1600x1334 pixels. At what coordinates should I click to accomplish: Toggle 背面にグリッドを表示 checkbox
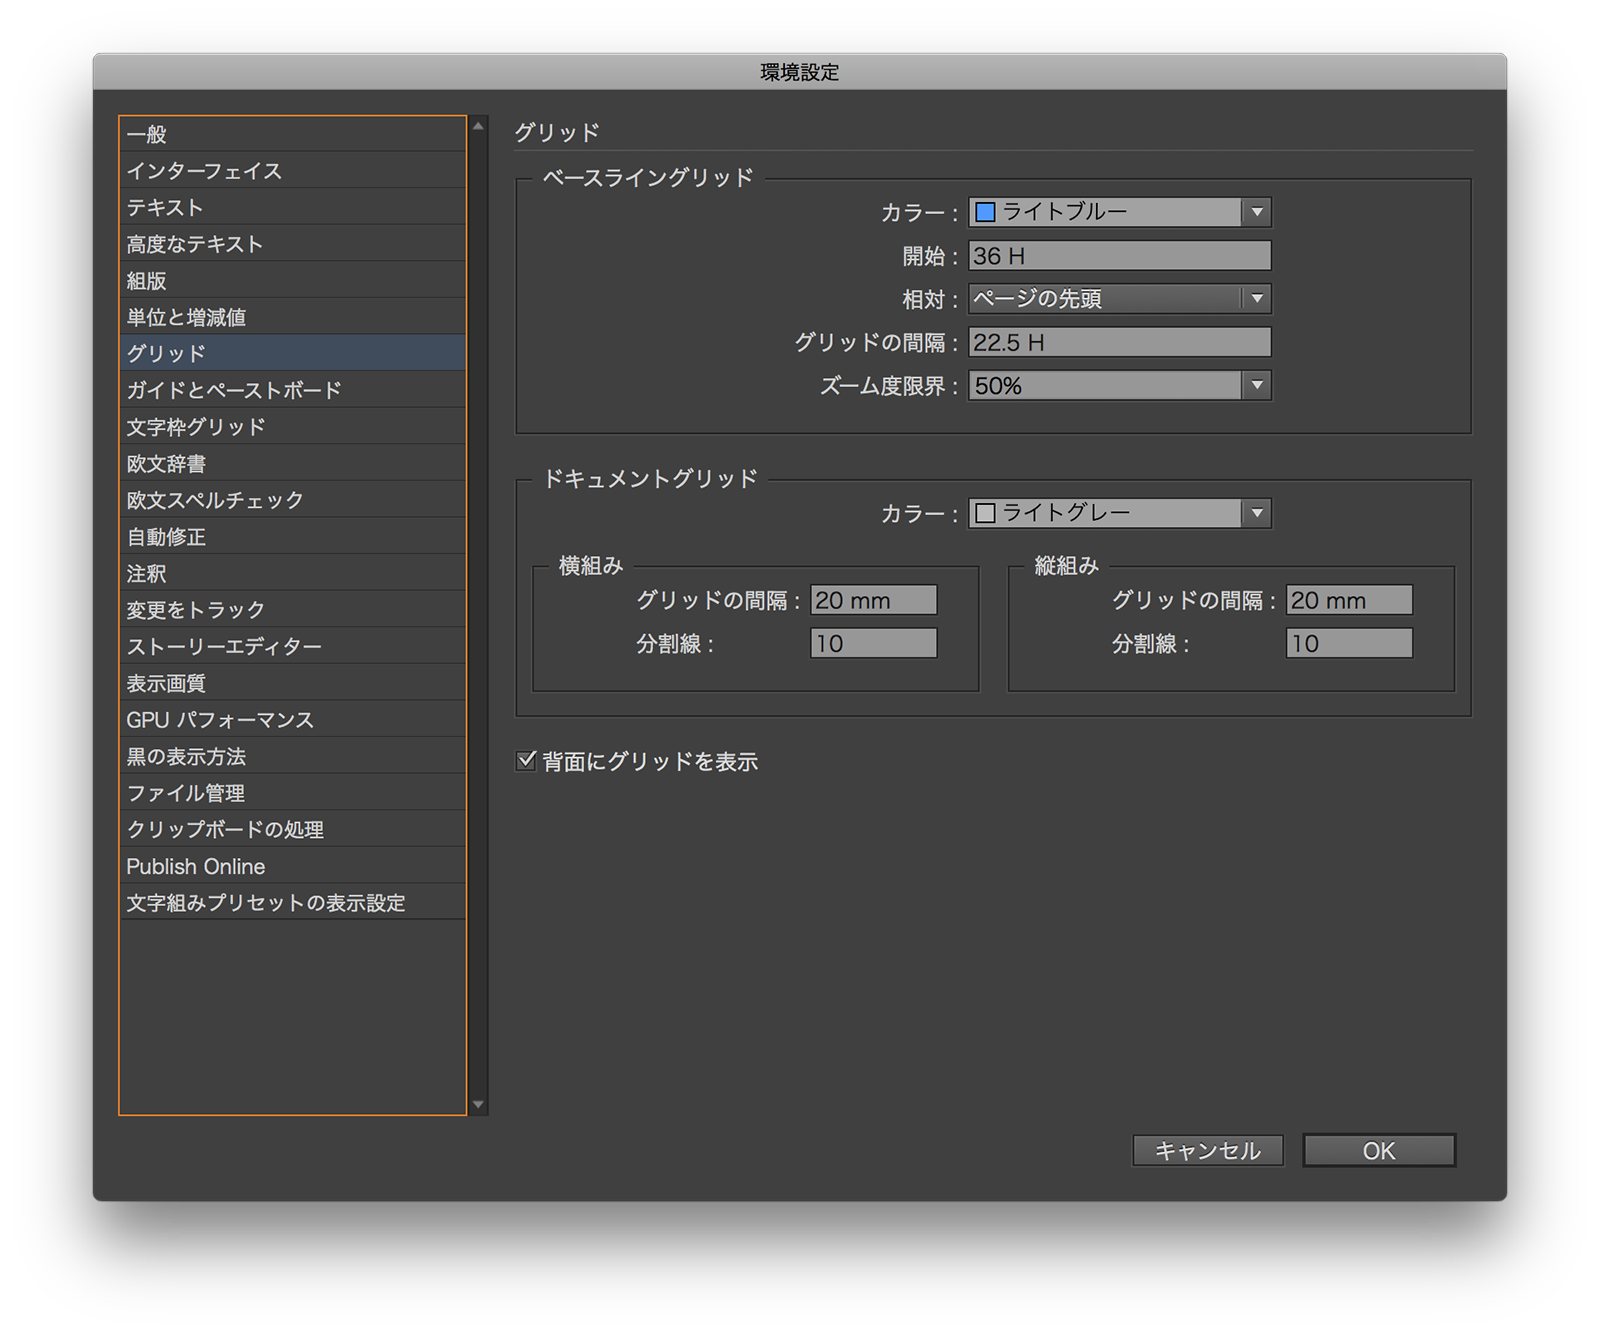526,761
